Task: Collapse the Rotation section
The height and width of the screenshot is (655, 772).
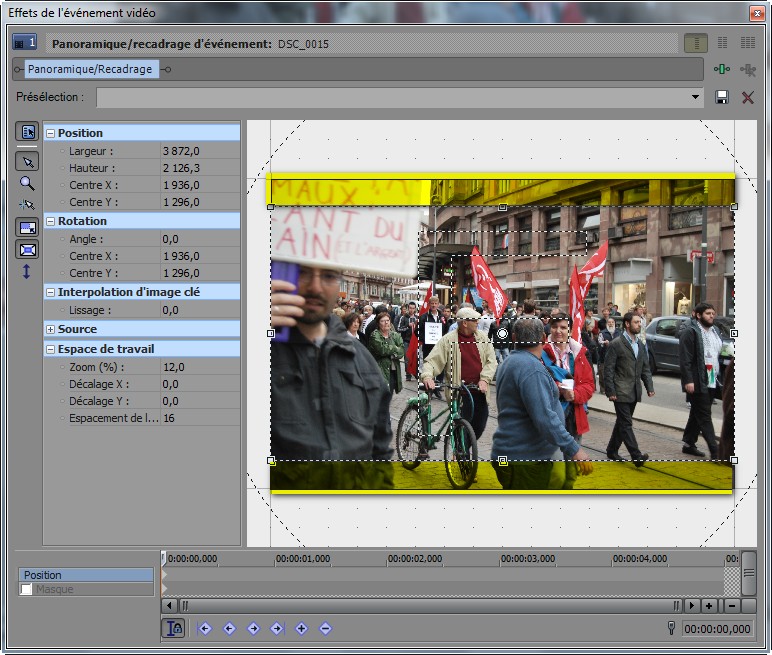Action: pos(51,221)
